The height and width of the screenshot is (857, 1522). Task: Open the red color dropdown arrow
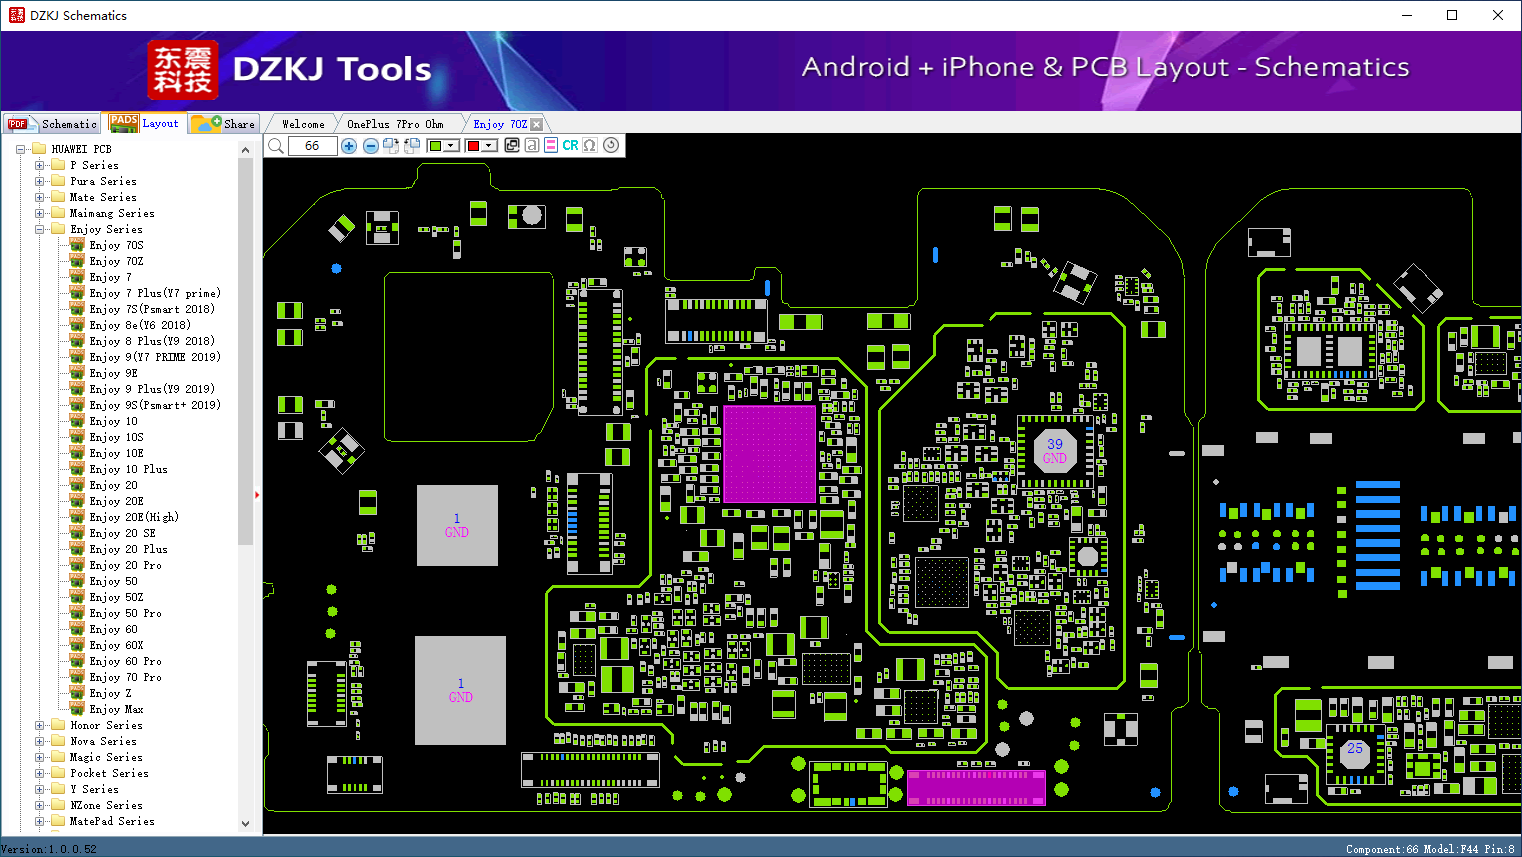pyautogui.click(x=489, y=146)
